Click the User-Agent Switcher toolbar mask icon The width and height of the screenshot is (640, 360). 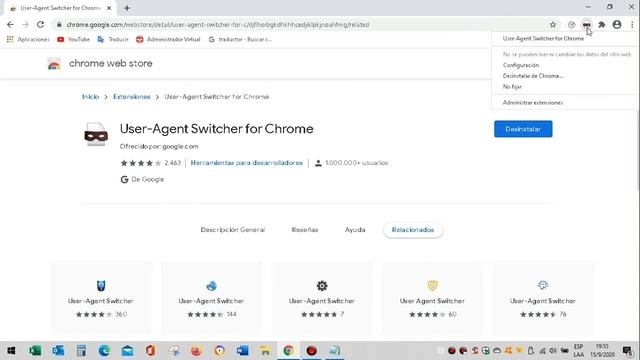click(587, 25)
